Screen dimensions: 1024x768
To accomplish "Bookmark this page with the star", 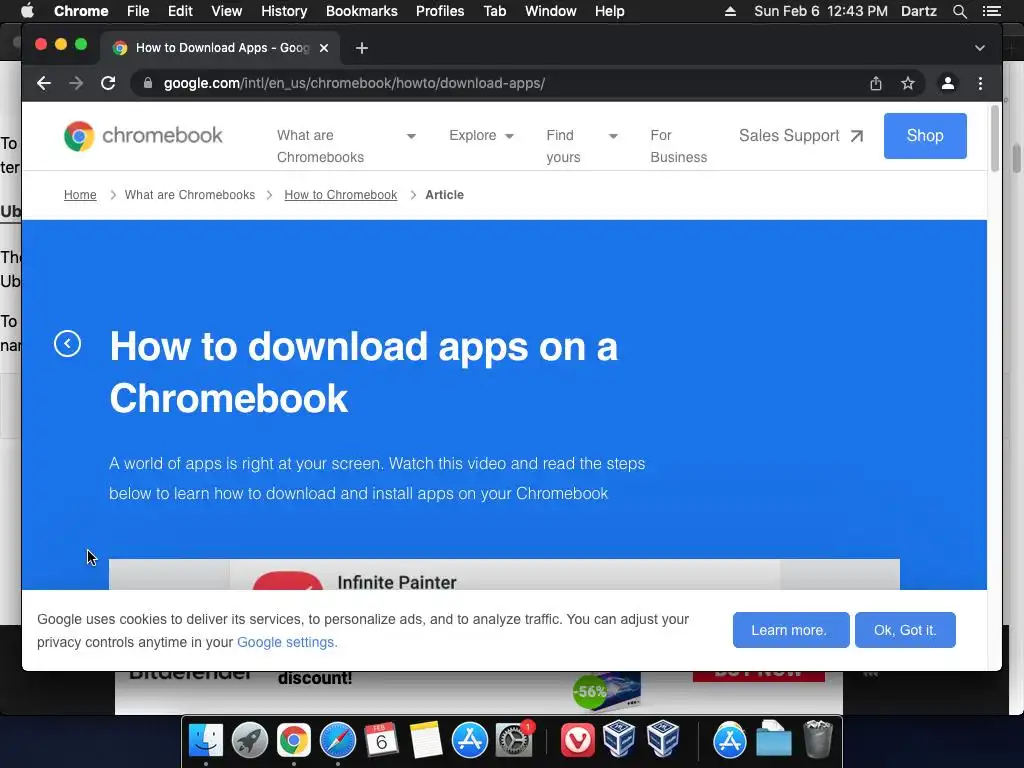I will (908, 83).
